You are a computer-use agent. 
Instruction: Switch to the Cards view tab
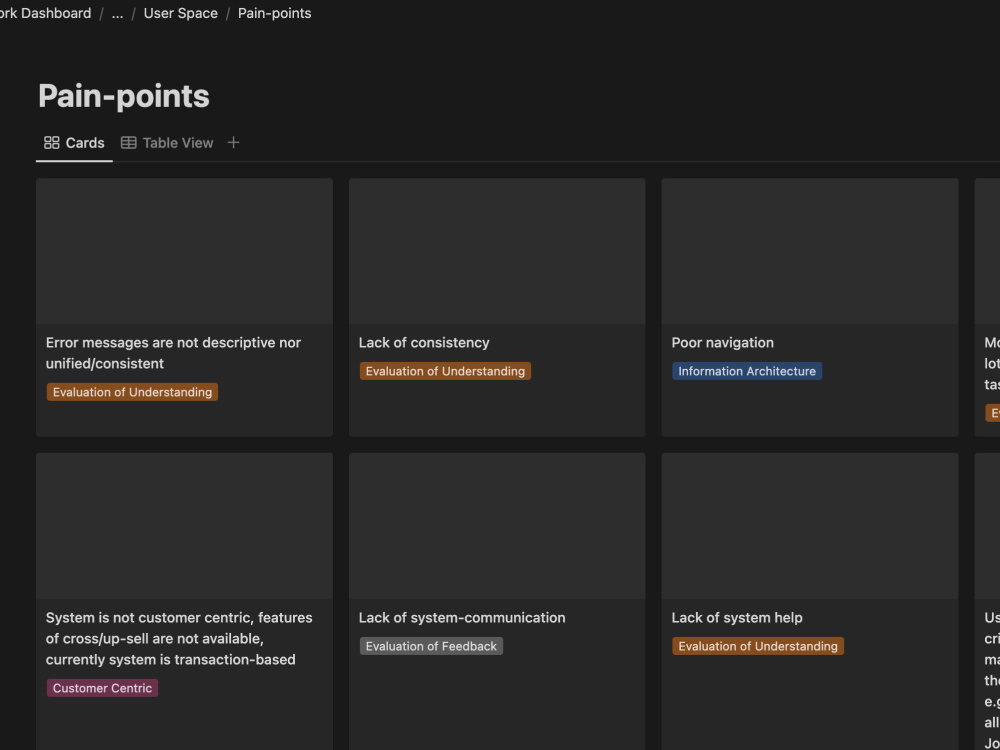click(74, 143)
